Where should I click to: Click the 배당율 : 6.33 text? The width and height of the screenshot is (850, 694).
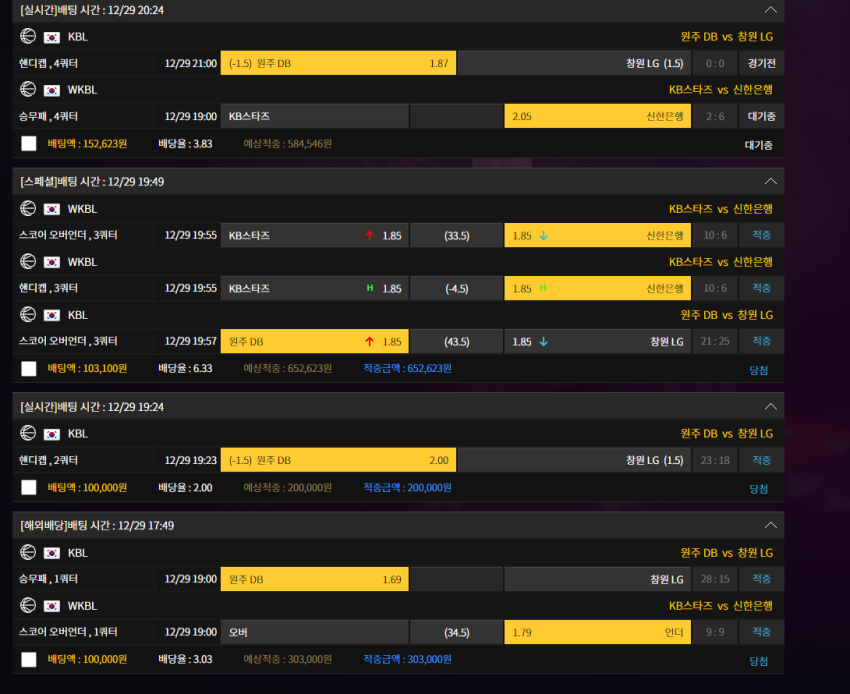click(185, 369)
